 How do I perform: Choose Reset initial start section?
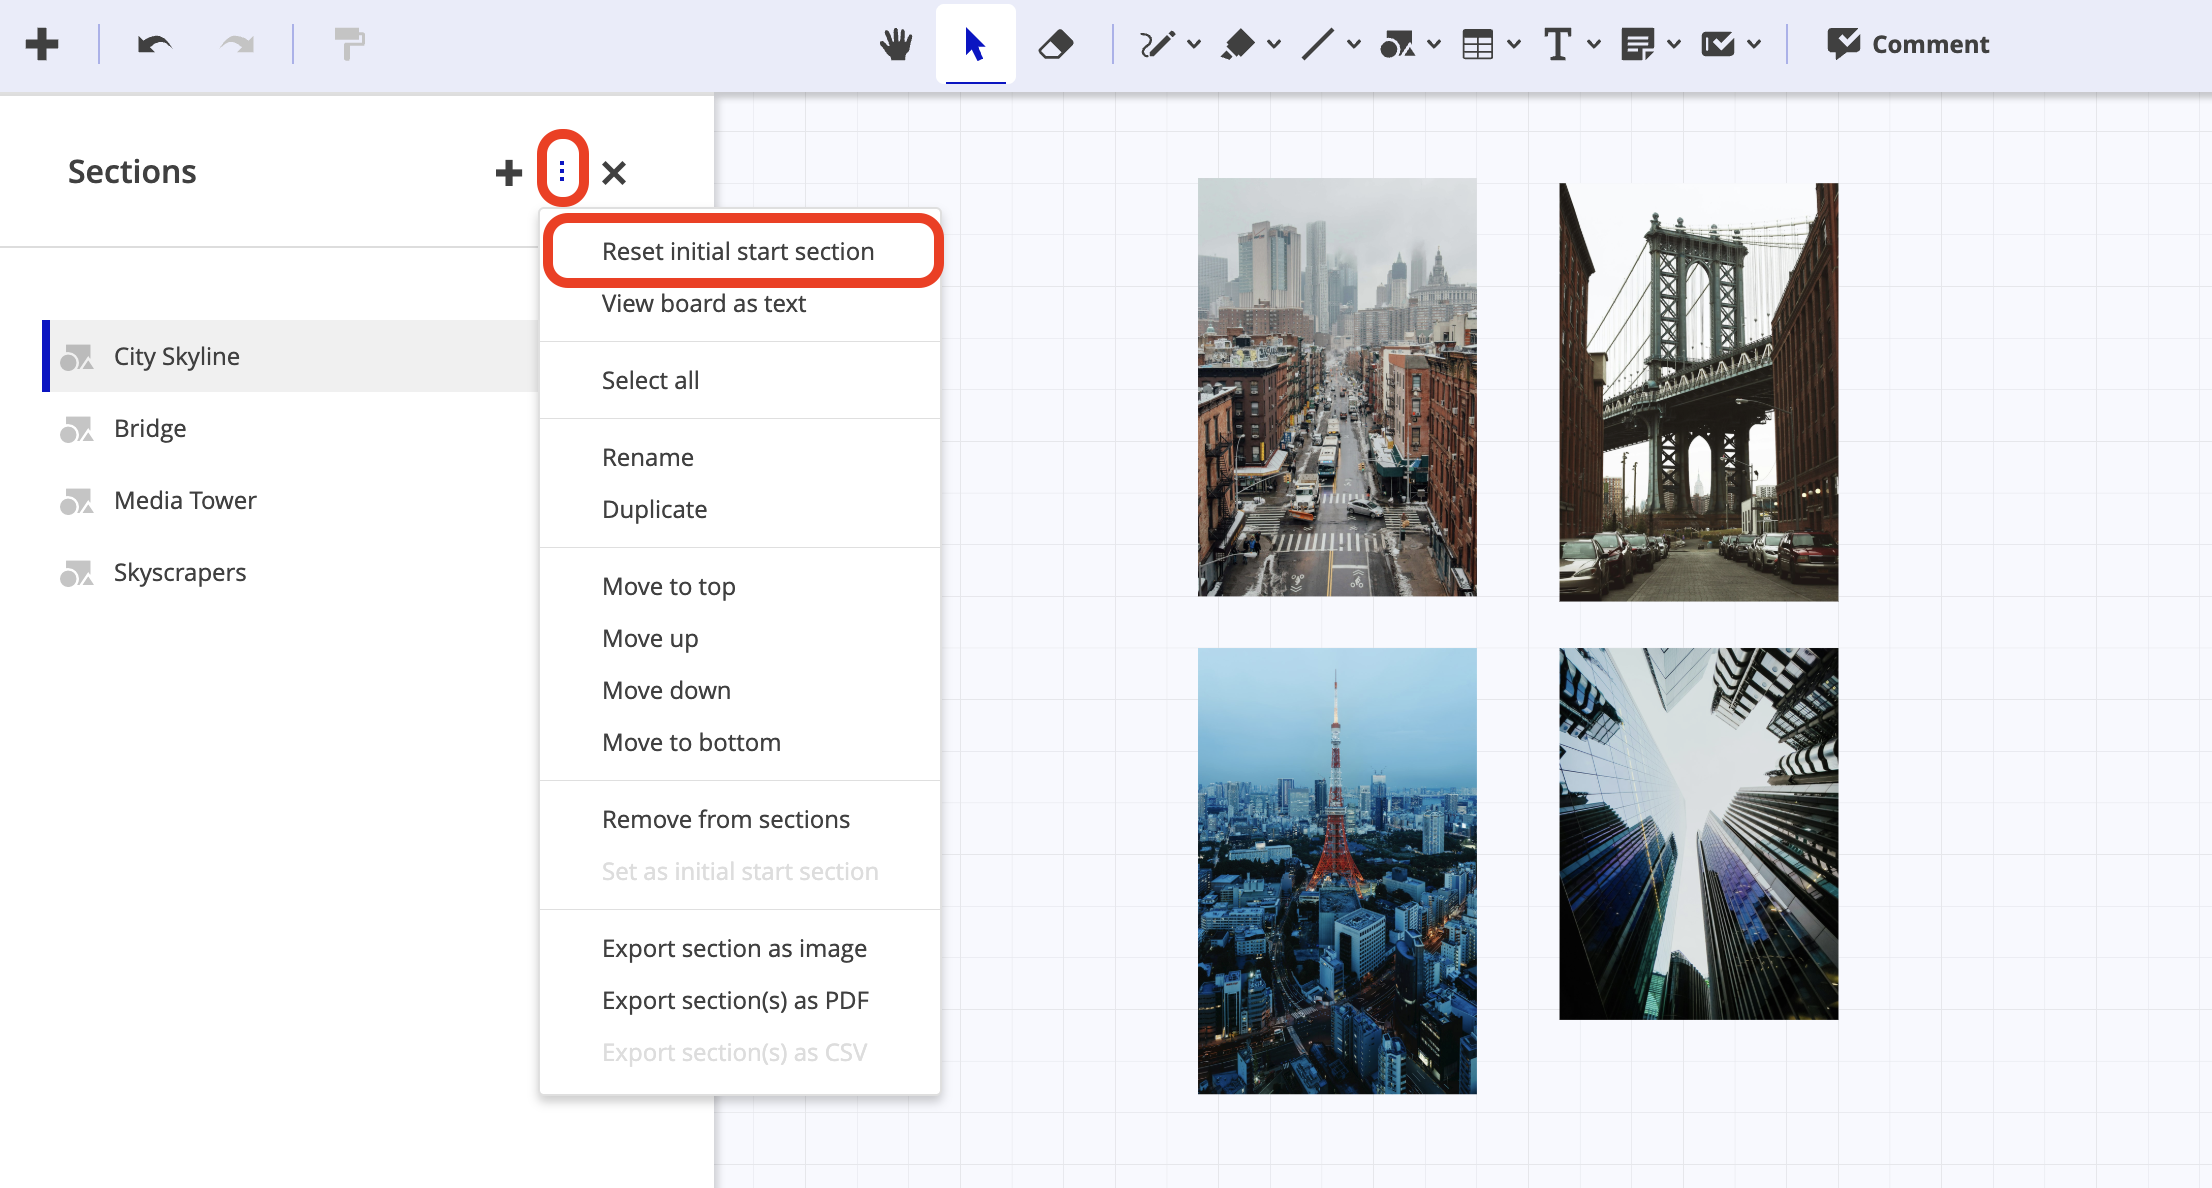click(738, 251)
